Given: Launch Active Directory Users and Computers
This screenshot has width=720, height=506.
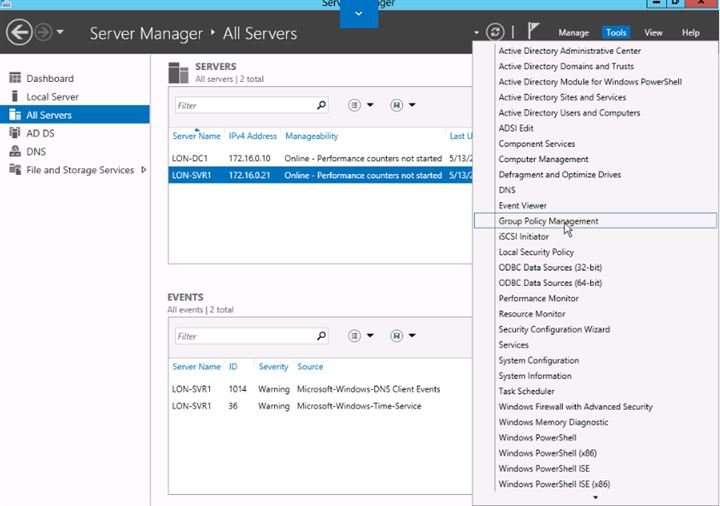Looking at the screenshot, I should click(x=569, y=113).
